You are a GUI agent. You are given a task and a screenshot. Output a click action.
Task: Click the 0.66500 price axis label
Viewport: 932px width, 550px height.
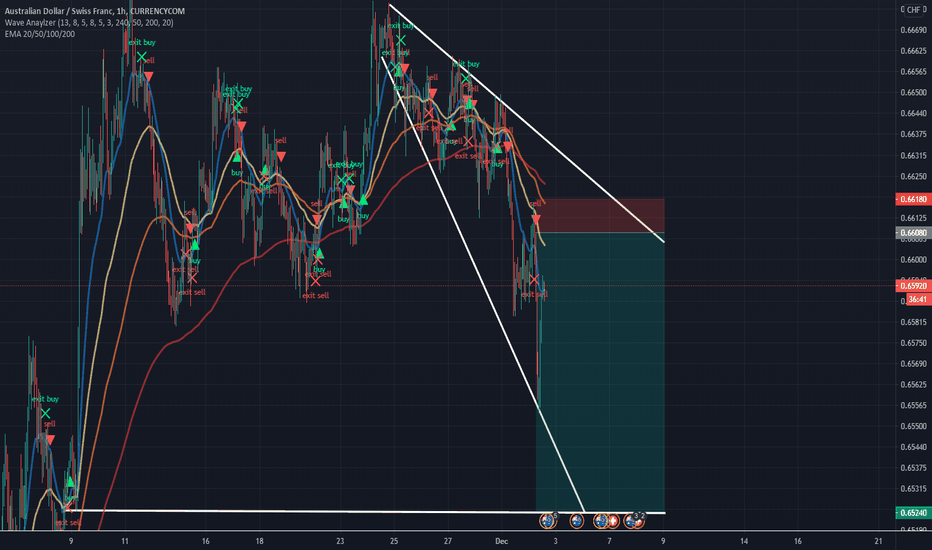pyautogui.click(x=914, y=92)
